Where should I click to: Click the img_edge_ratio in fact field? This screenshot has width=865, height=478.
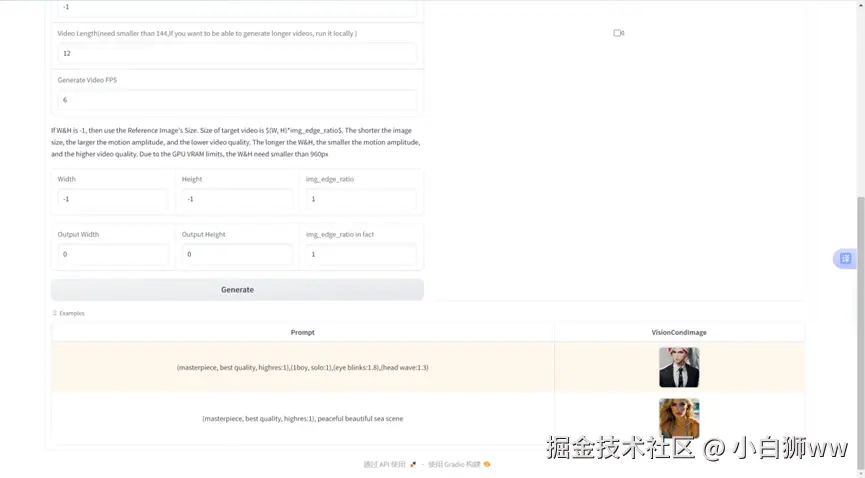point(361,254)
